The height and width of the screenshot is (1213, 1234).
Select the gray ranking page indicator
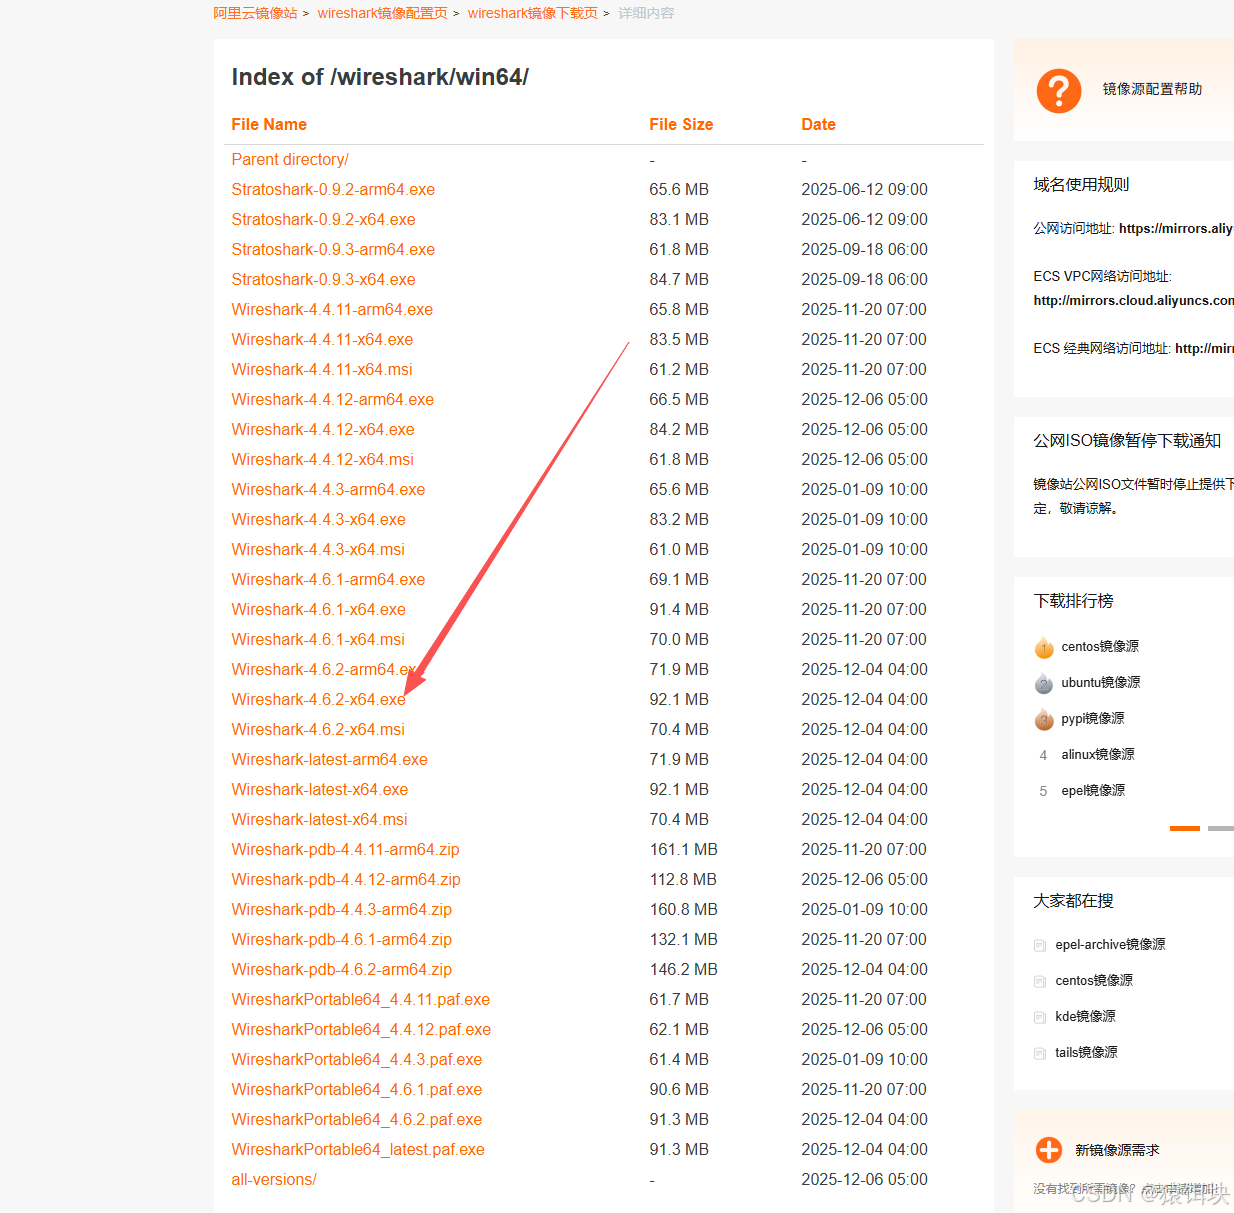click(1221, 828)
